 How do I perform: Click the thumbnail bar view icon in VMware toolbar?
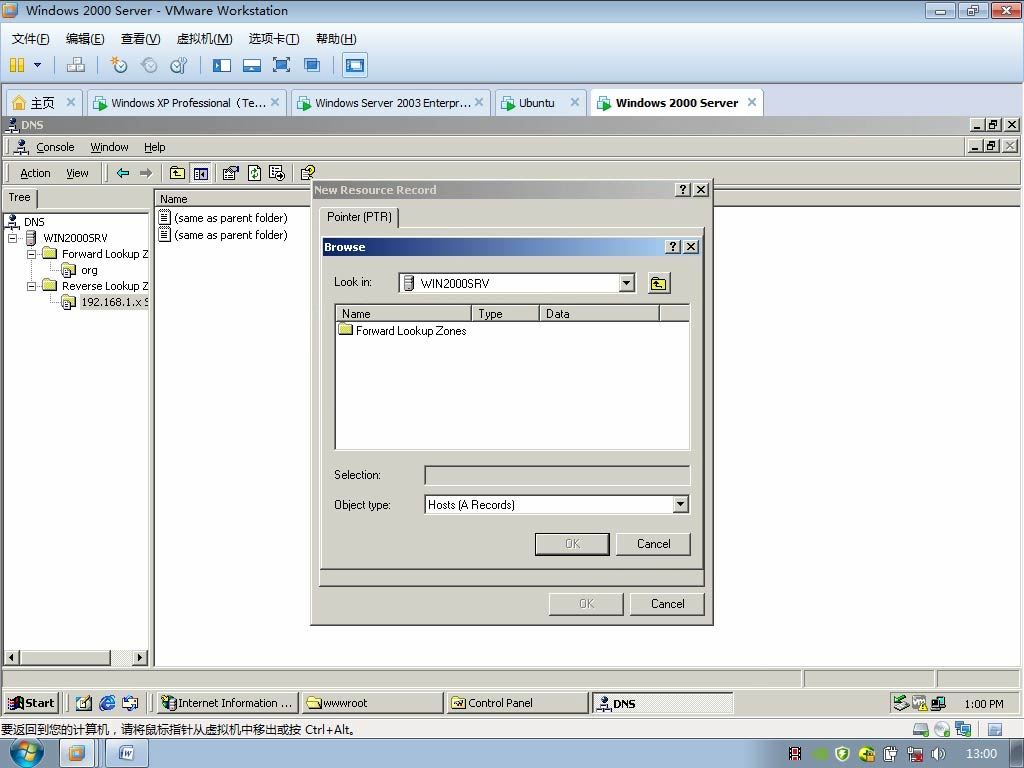tap(252, 65)
